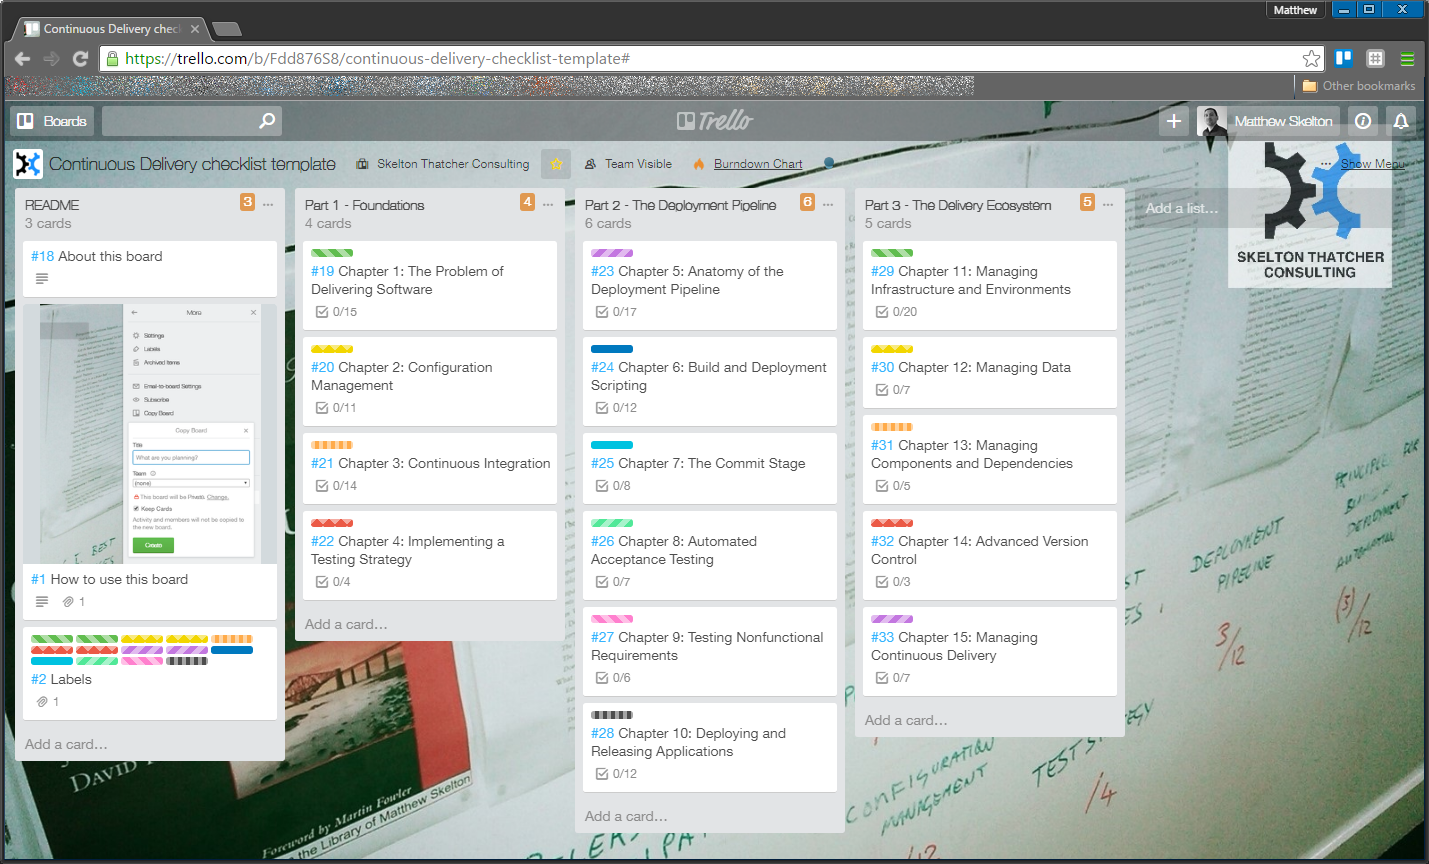Image resolution: width=1429 pixels, height=864 pixels.
Task: Open a new browser tab
Action: tap(227, 29)
